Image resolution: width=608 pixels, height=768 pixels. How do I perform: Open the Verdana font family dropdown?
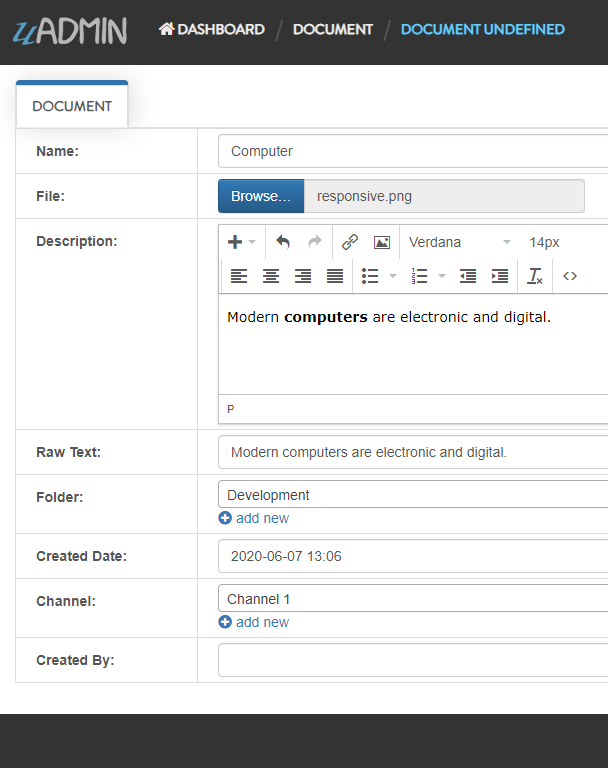pyautogui.click(x=460, y=242)
